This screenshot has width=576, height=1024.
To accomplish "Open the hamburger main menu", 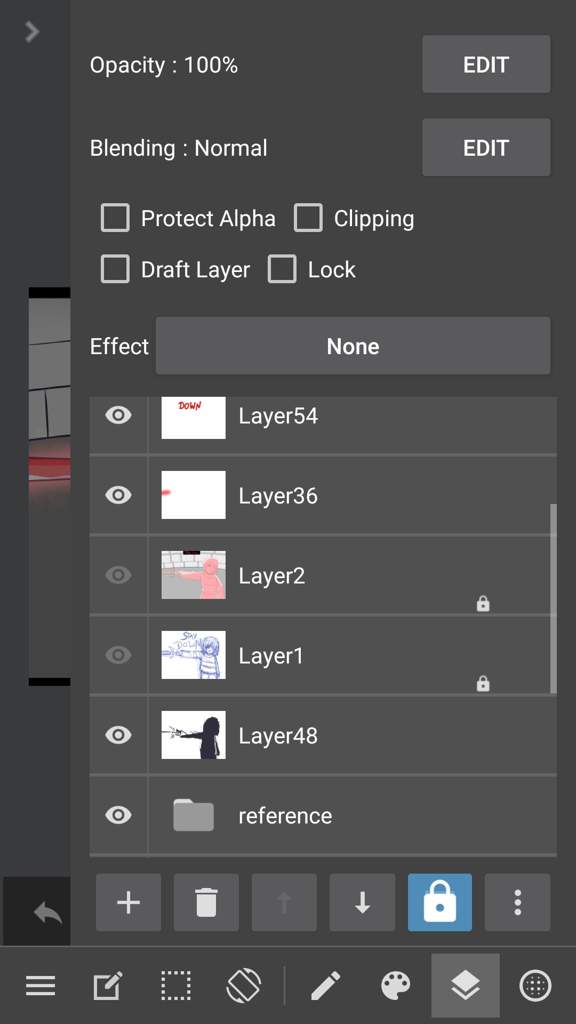I will tap(40, 985).
